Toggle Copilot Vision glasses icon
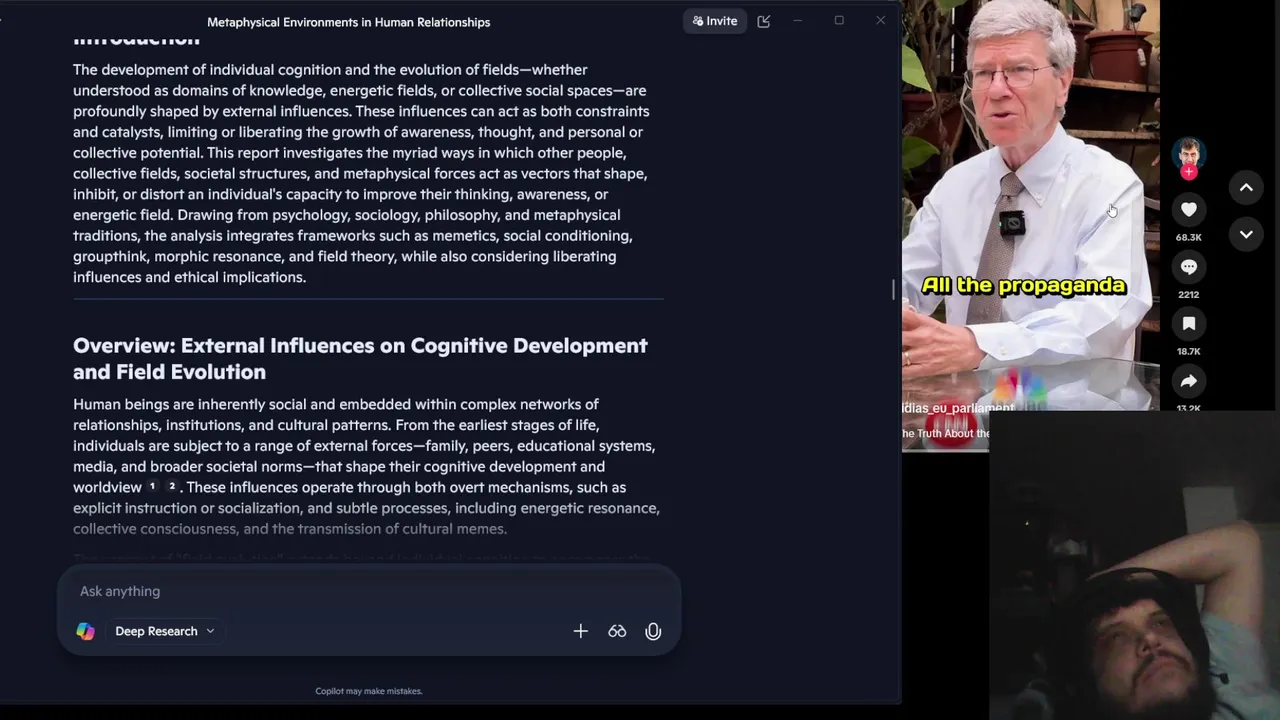 pos(617,631)
